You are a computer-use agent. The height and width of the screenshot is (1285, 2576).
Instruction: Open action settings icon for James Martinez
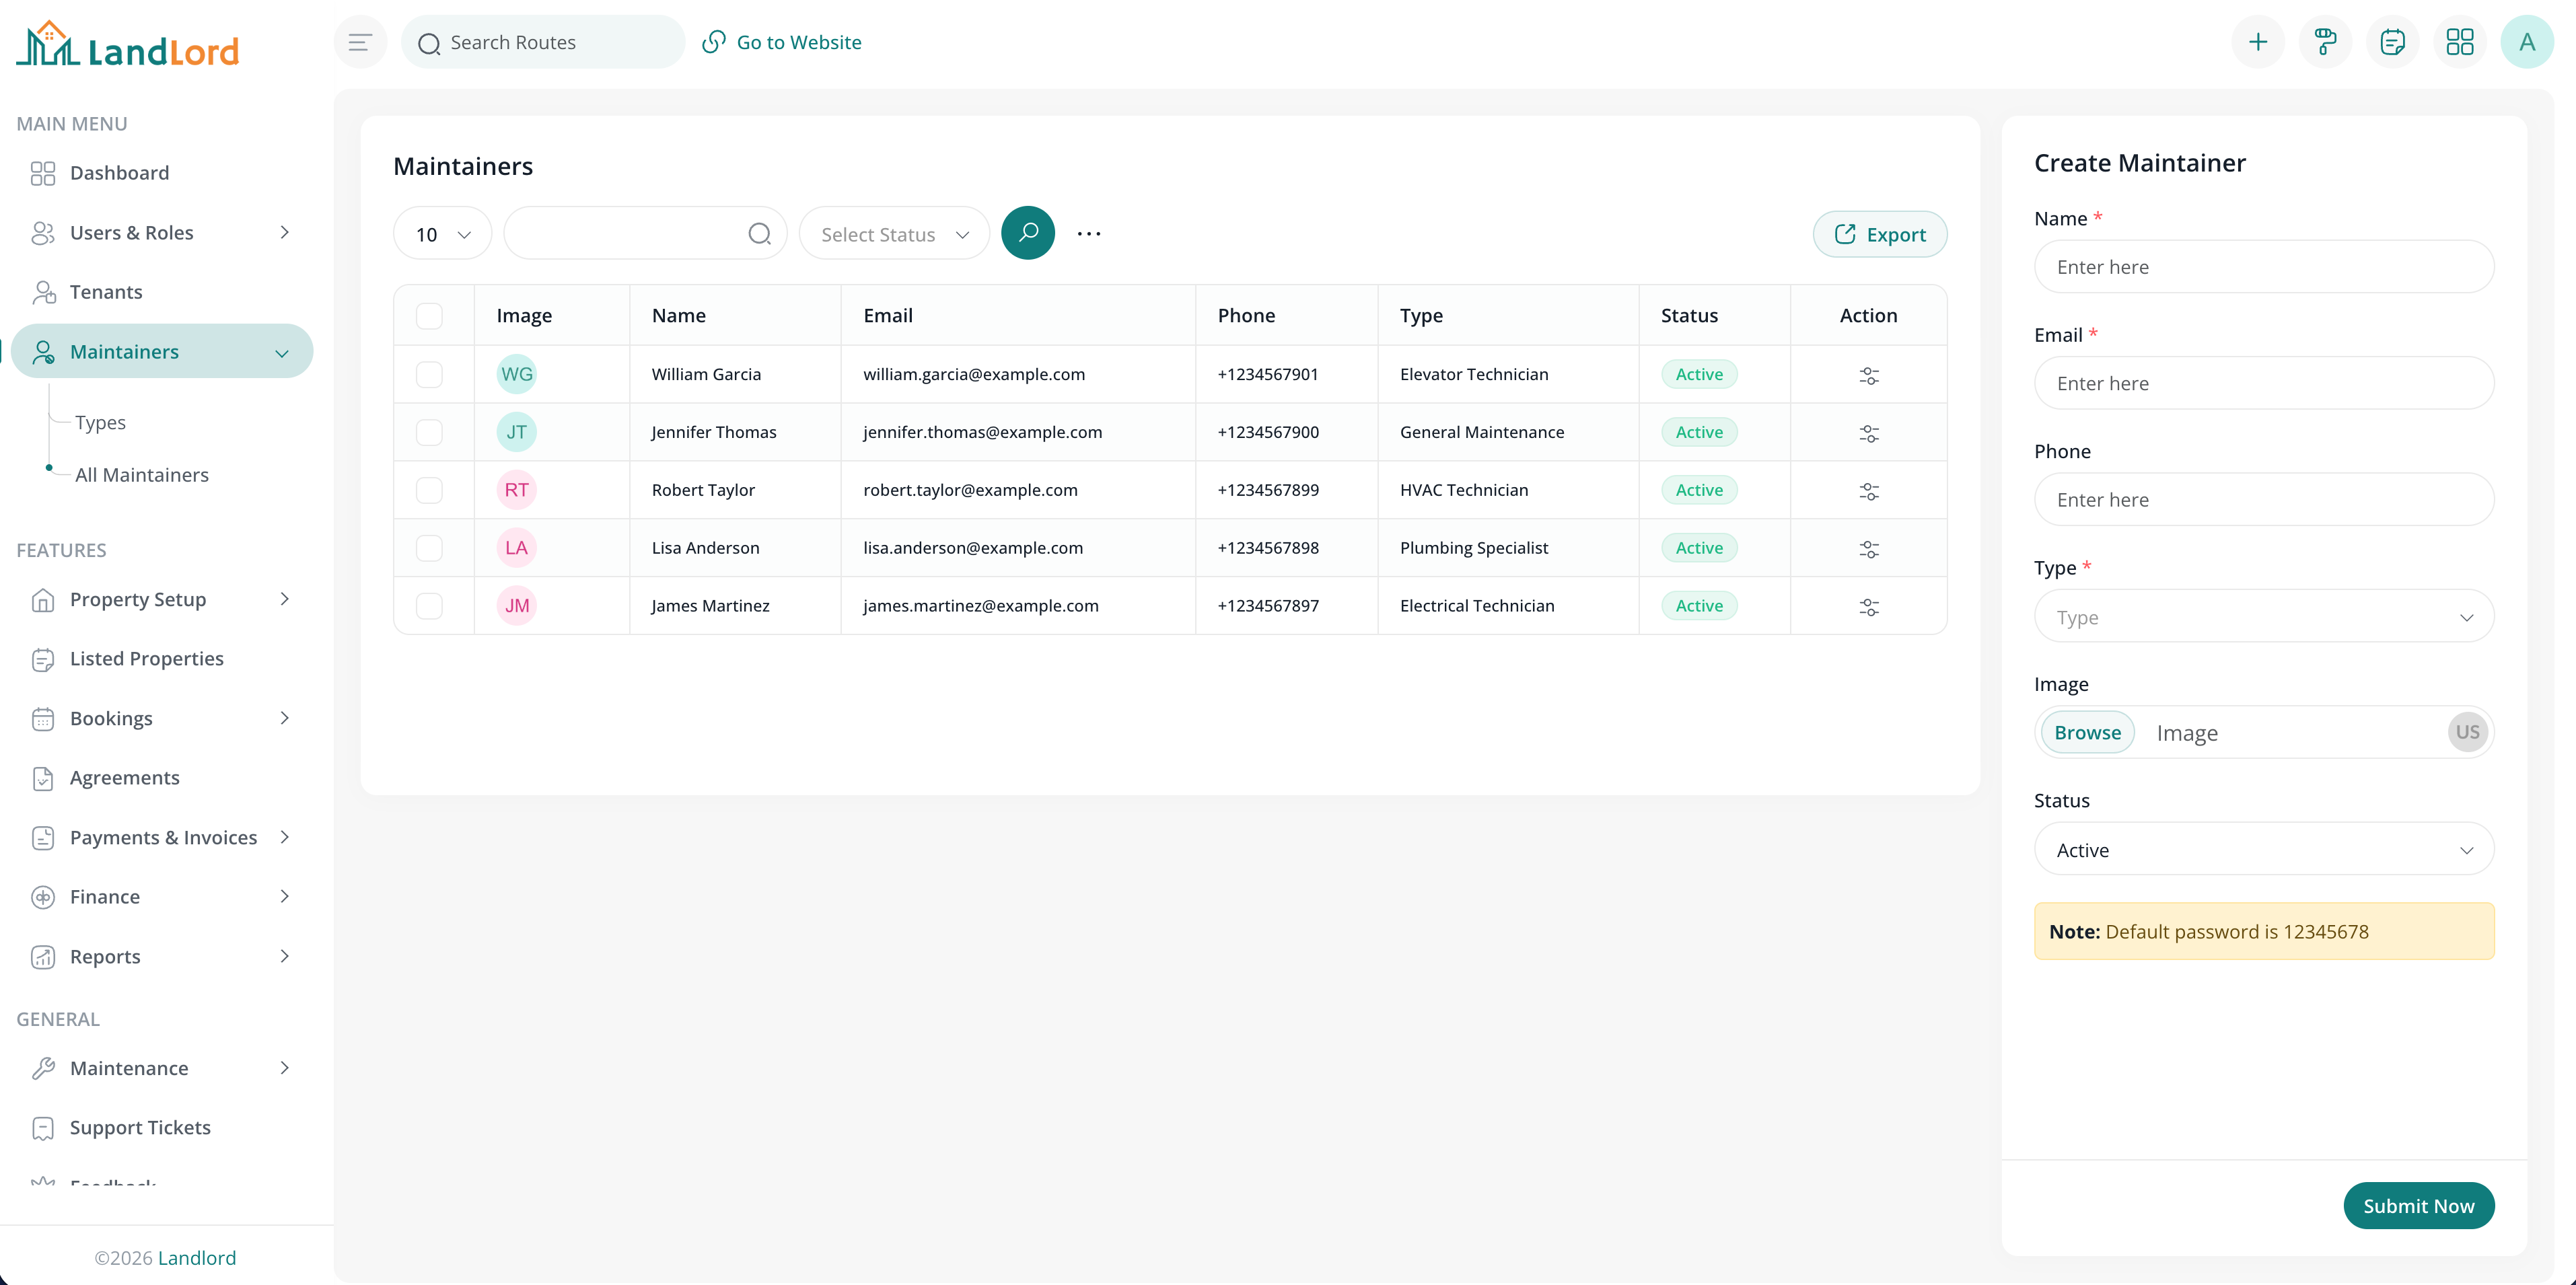click(1869, 606)
